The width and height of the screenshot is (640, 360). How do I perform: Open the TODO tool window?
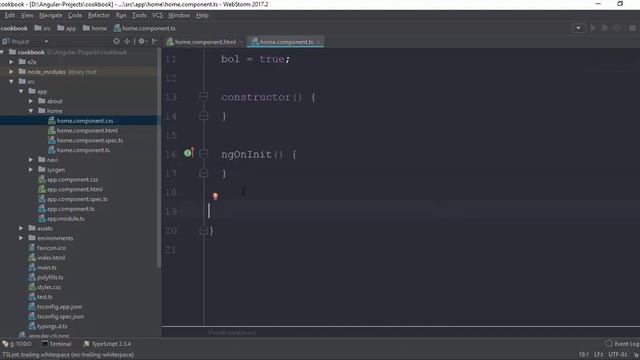[x=17, y=344]
